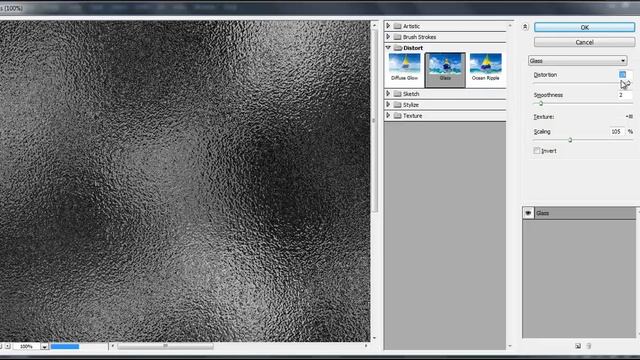Click the Distort folder icon
The height and width of the screenshot is (360, 640).
point(398,48)
